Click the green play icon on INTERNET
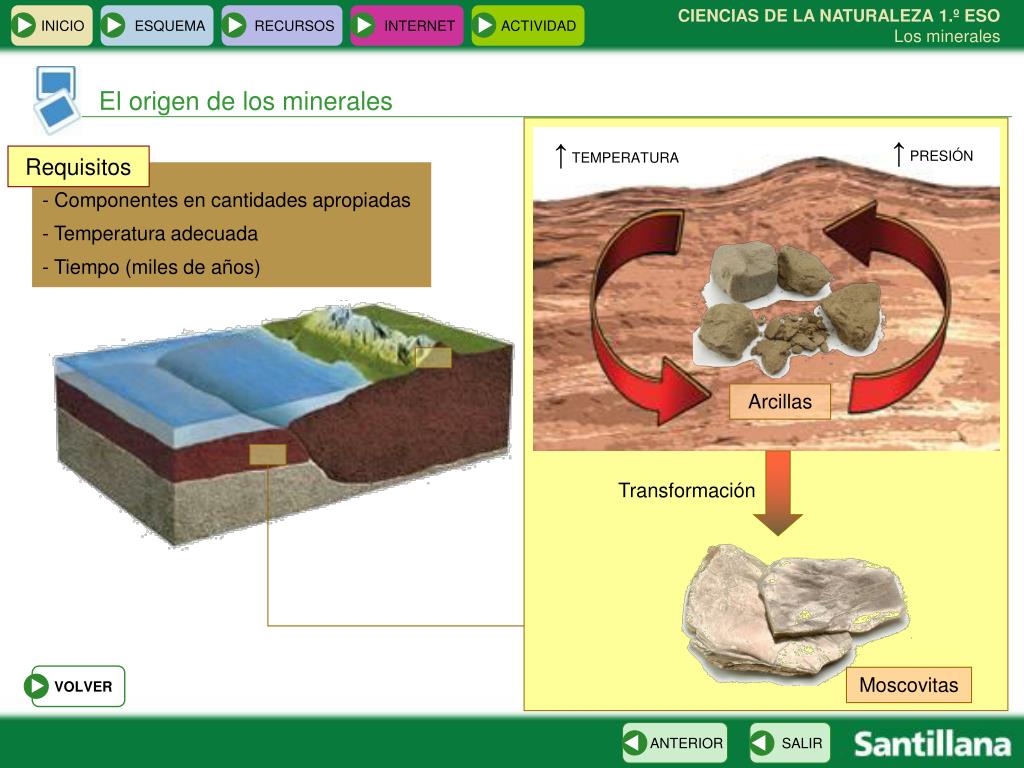The height and width of the screenshot is (768, 1024). pos(364,25)
